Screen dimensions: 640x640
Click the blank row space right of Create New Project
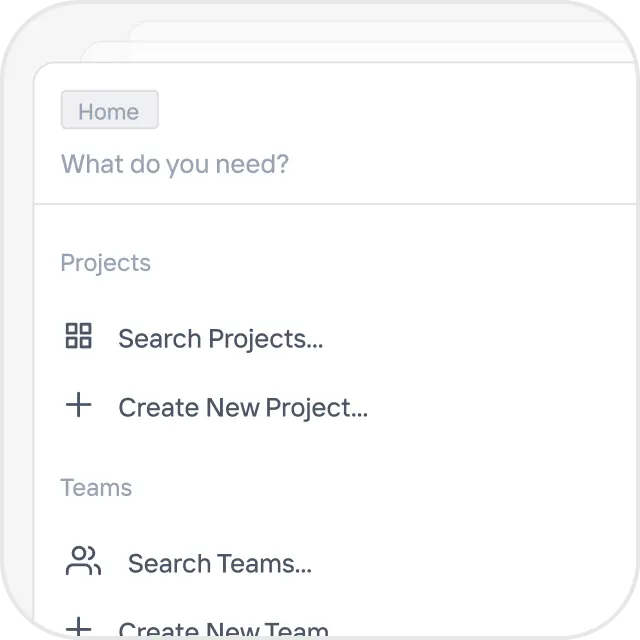pyautogui.click(x=500, y=408)
